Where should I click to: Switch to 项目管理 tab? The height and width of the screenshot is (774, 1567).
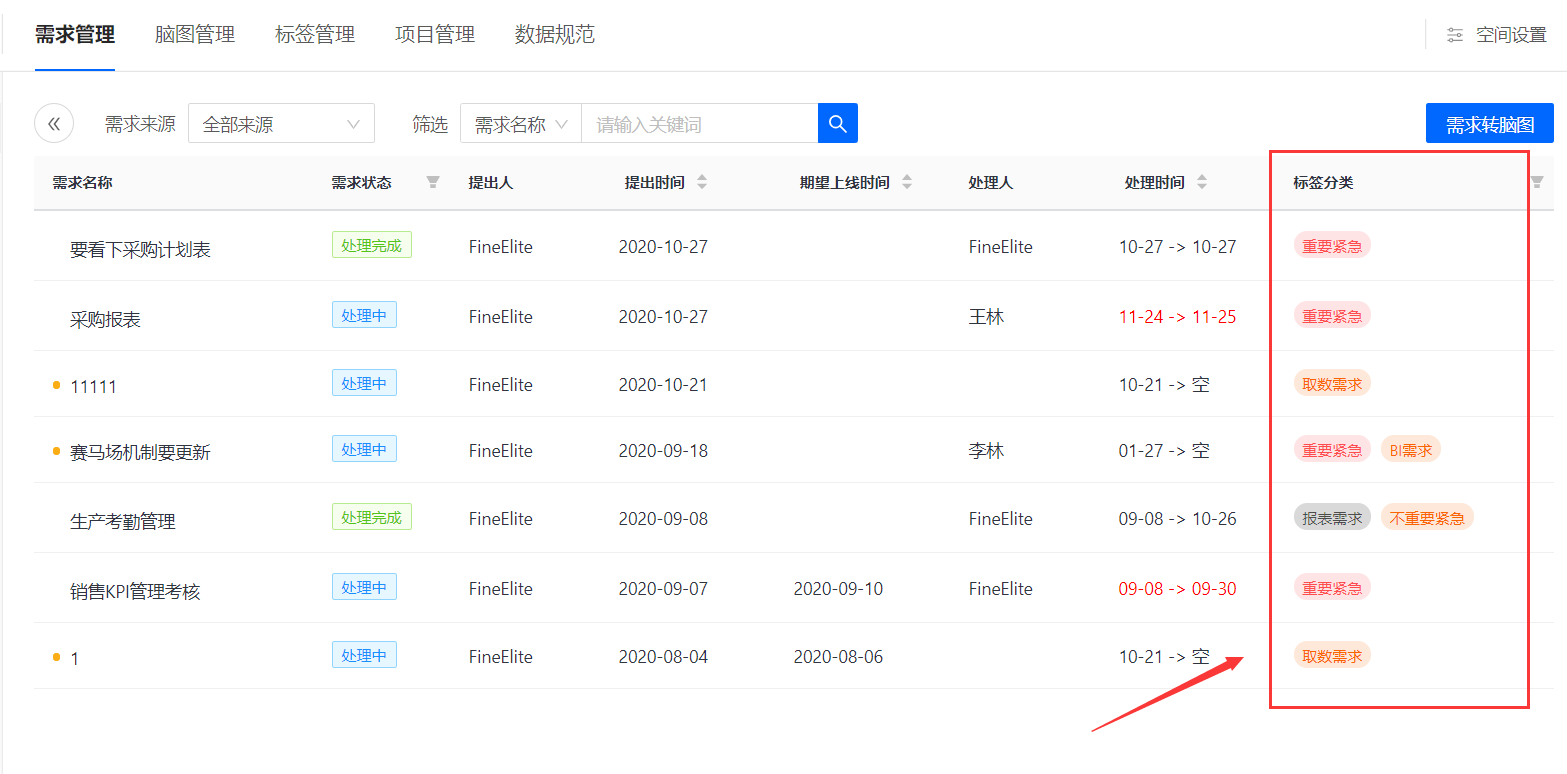pos(435,35)
